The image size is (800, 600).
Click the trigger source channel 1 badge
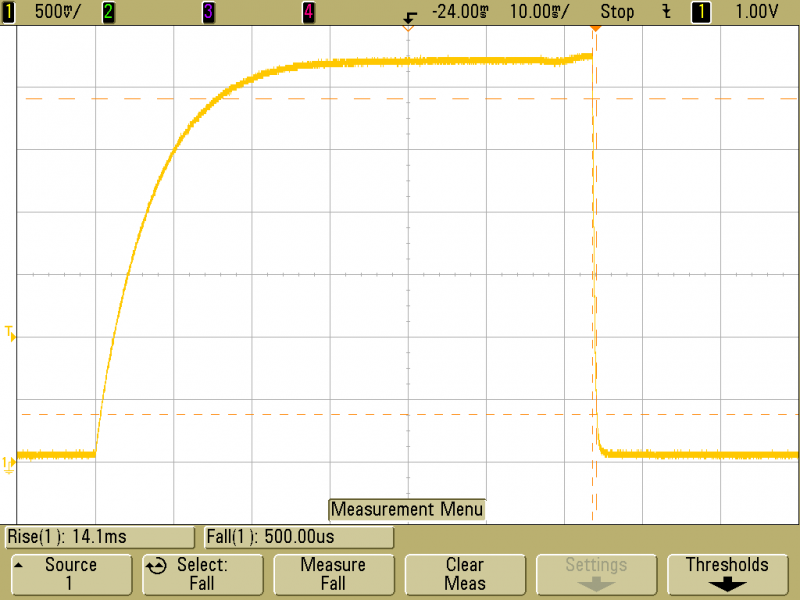[x=701, y=12]
